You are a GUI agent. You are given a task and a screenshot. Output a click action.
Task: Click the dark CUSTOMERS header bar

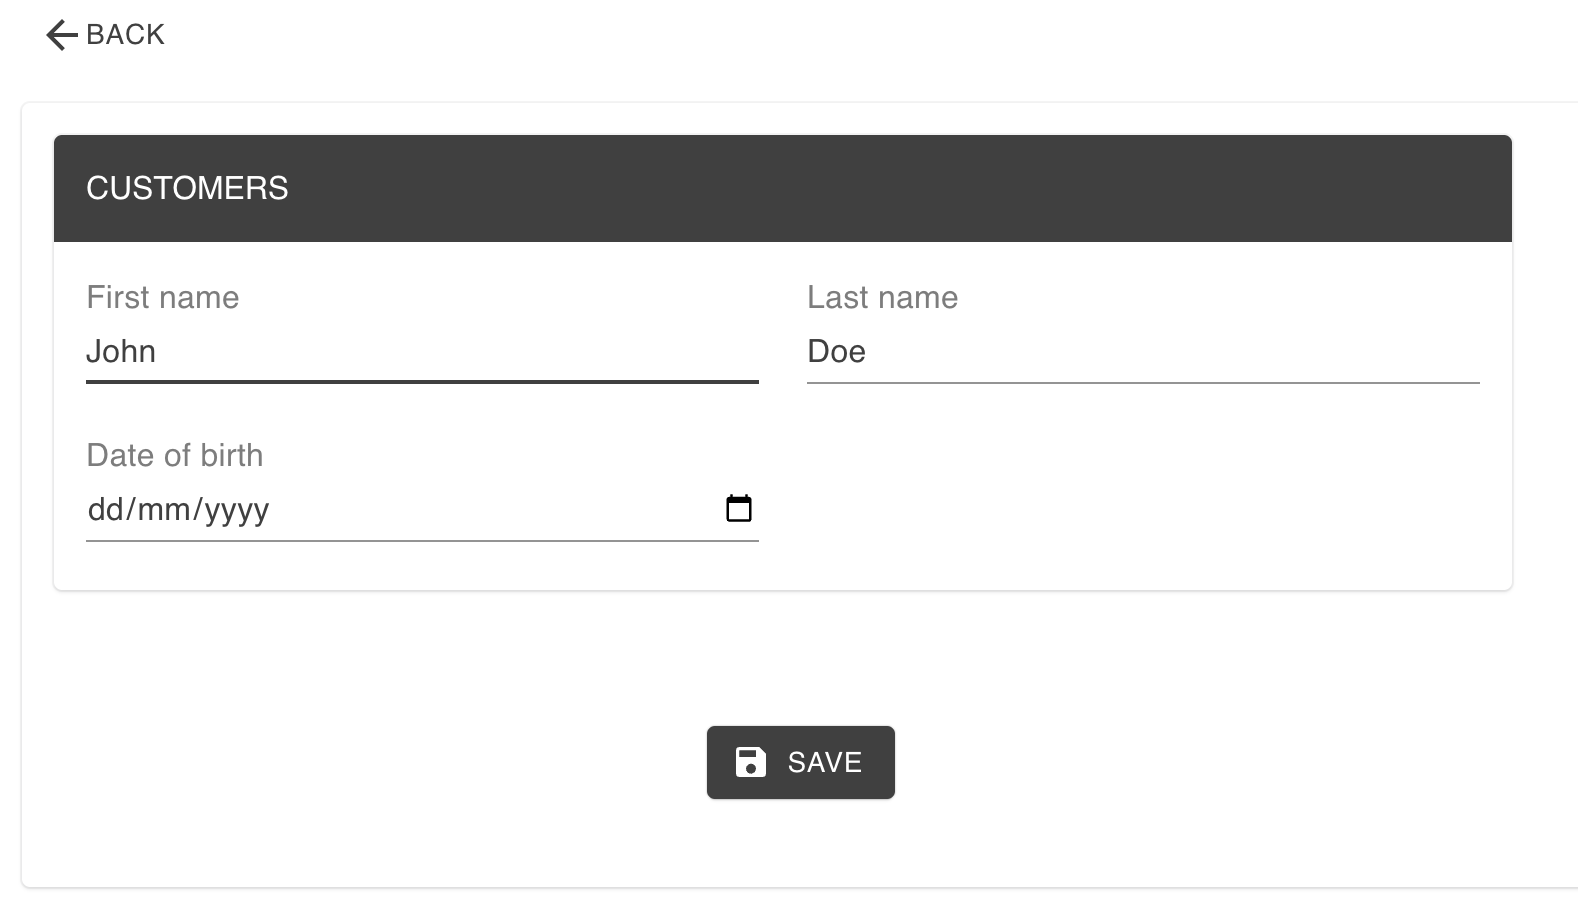click(x=783, y=189)
